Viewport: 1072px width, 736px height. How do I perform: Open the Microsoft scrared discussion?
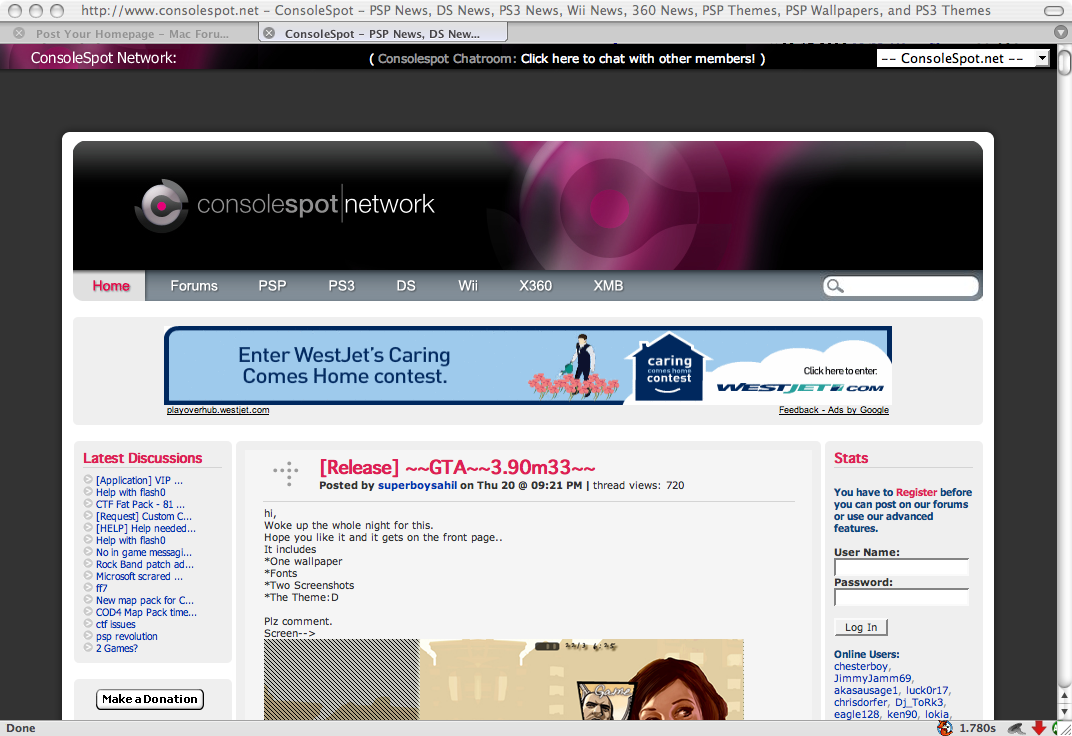coord(139,576)
